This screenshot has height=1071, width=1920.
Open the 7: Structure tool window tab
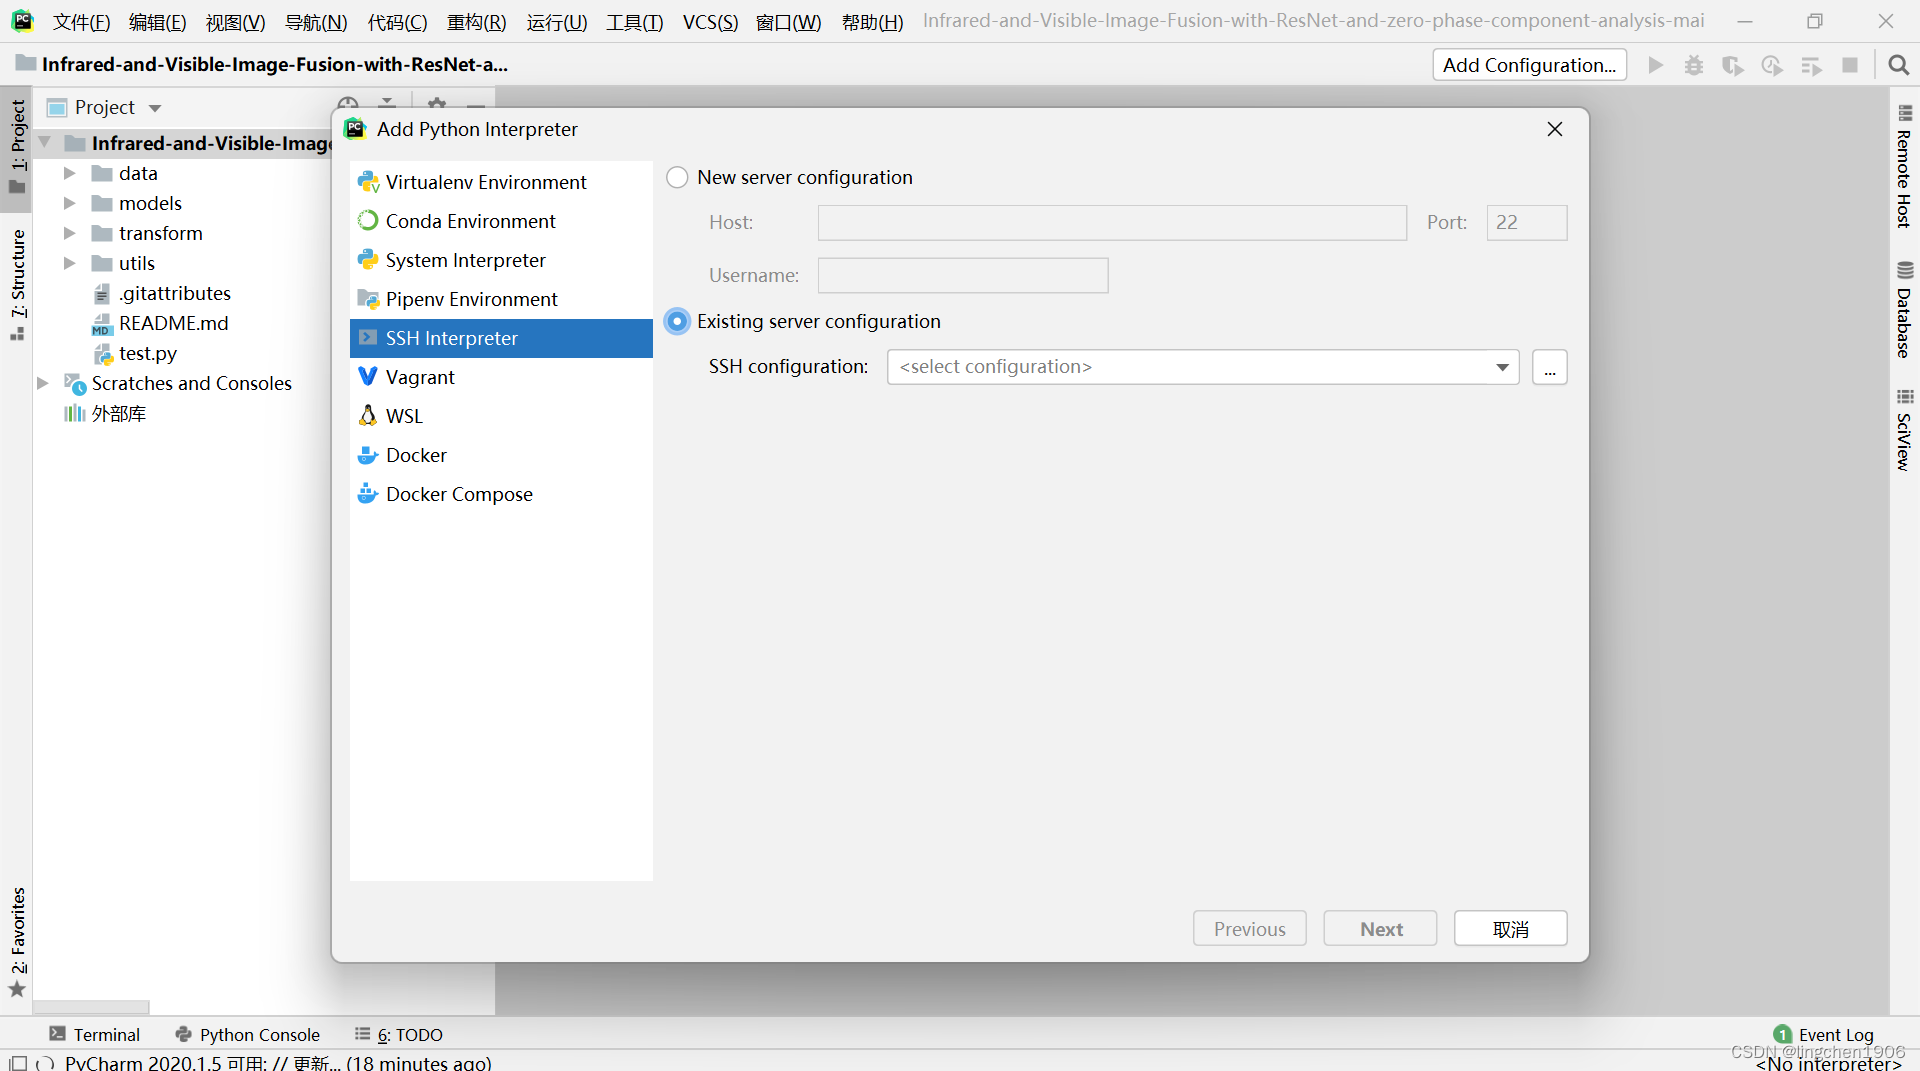17,285
